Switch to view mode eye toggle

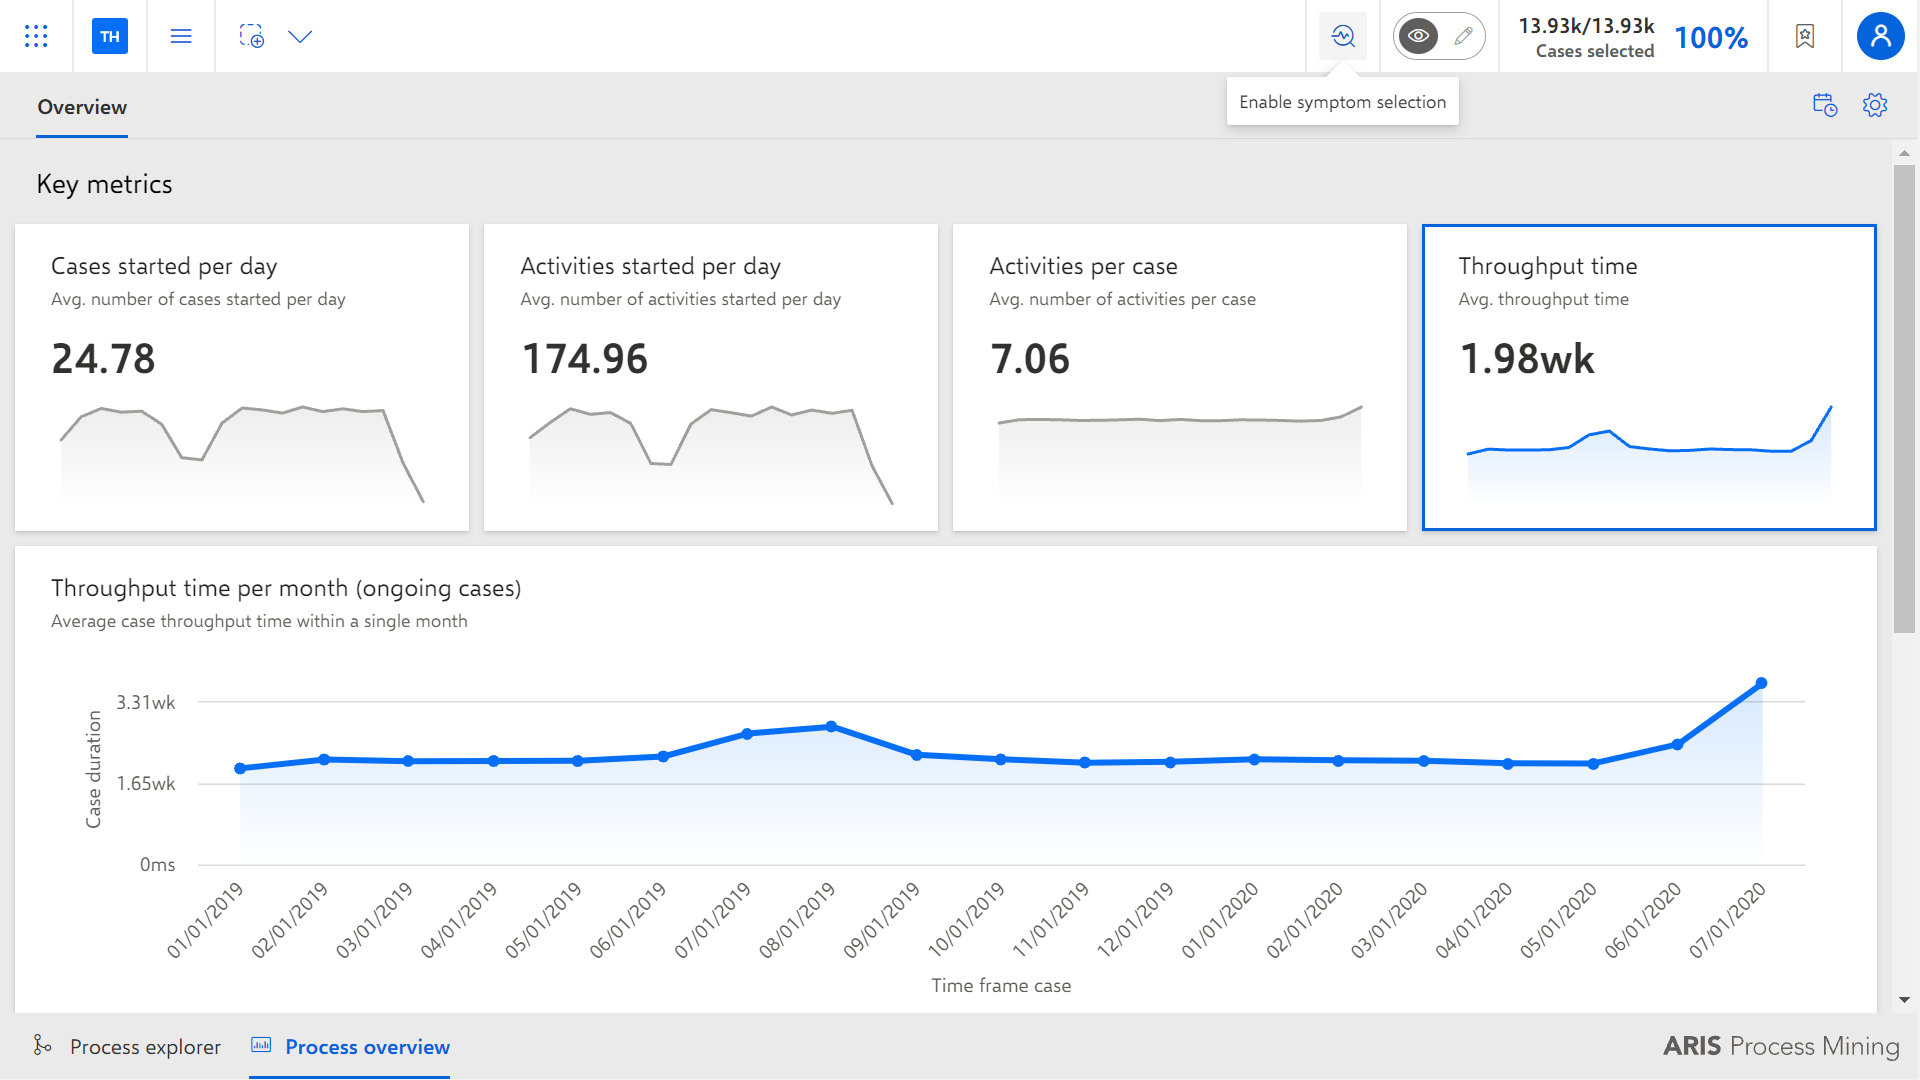pyautogui.click(x=1418, y=36)
